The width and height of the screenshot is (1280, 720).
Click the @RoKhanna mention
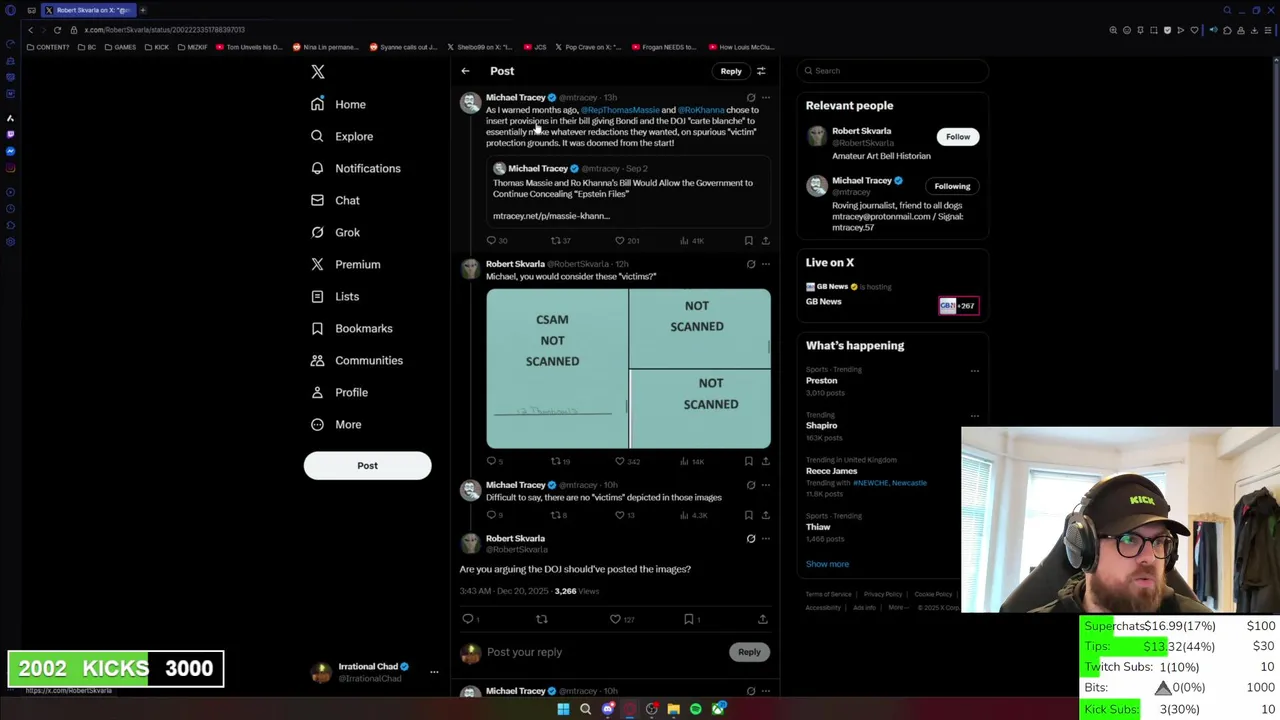tap(701, 110)
